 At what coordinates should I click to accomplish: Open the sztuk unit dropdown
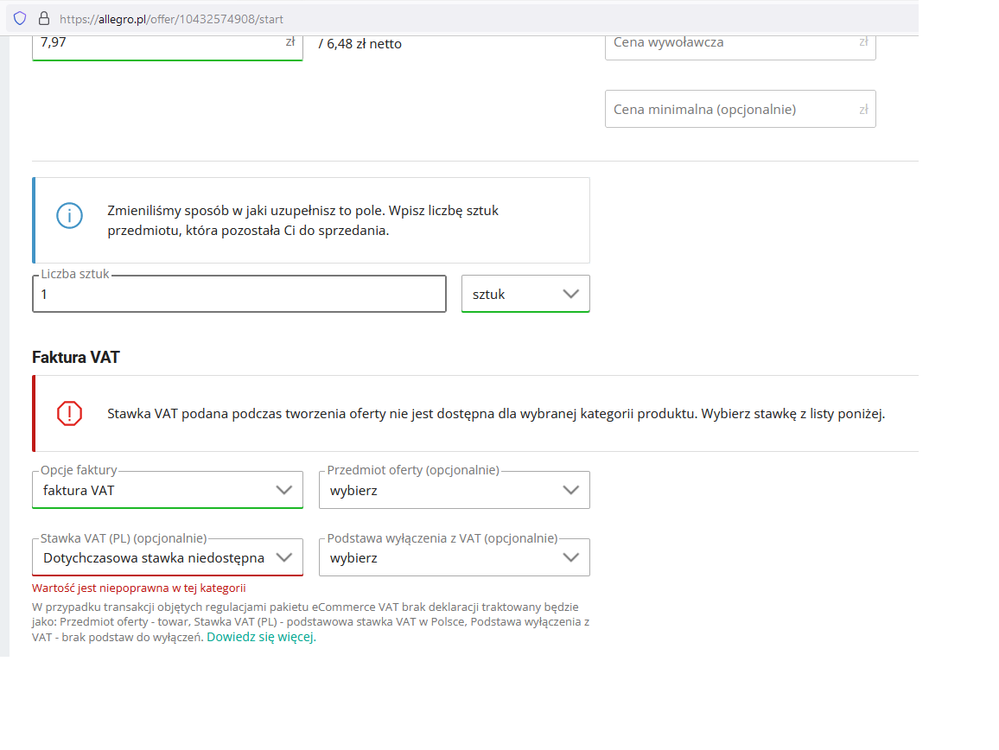coord(525,294)
